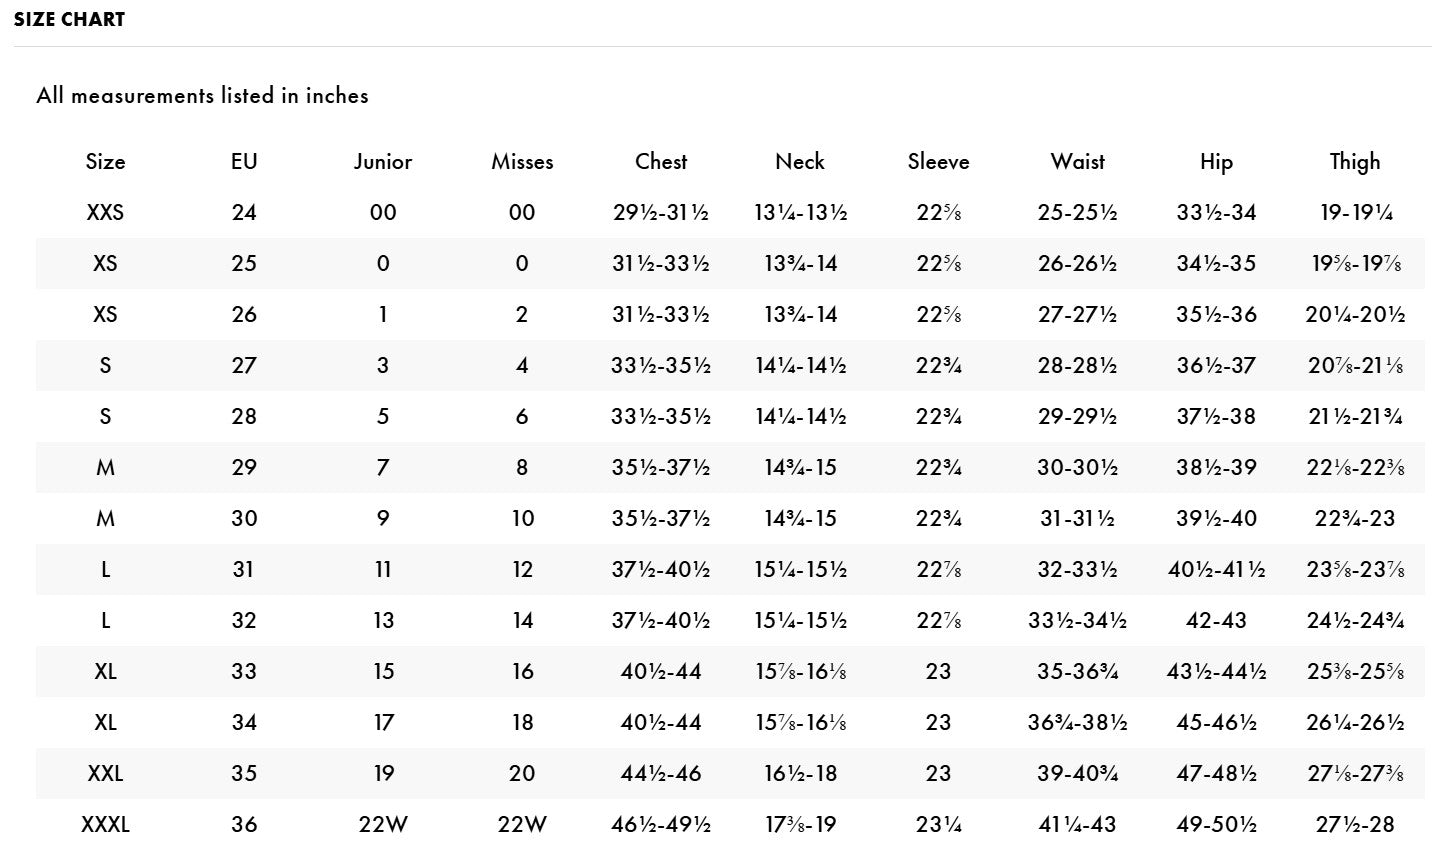
Task: Select the Sleeve column header
Action: [938, 162]
